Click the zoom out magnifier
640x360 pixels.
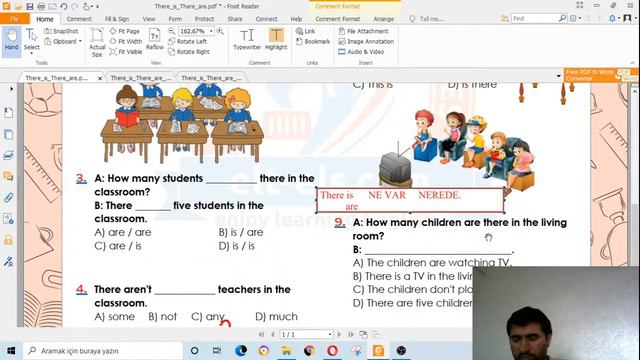pyautogui.click(x=171, y=31)
